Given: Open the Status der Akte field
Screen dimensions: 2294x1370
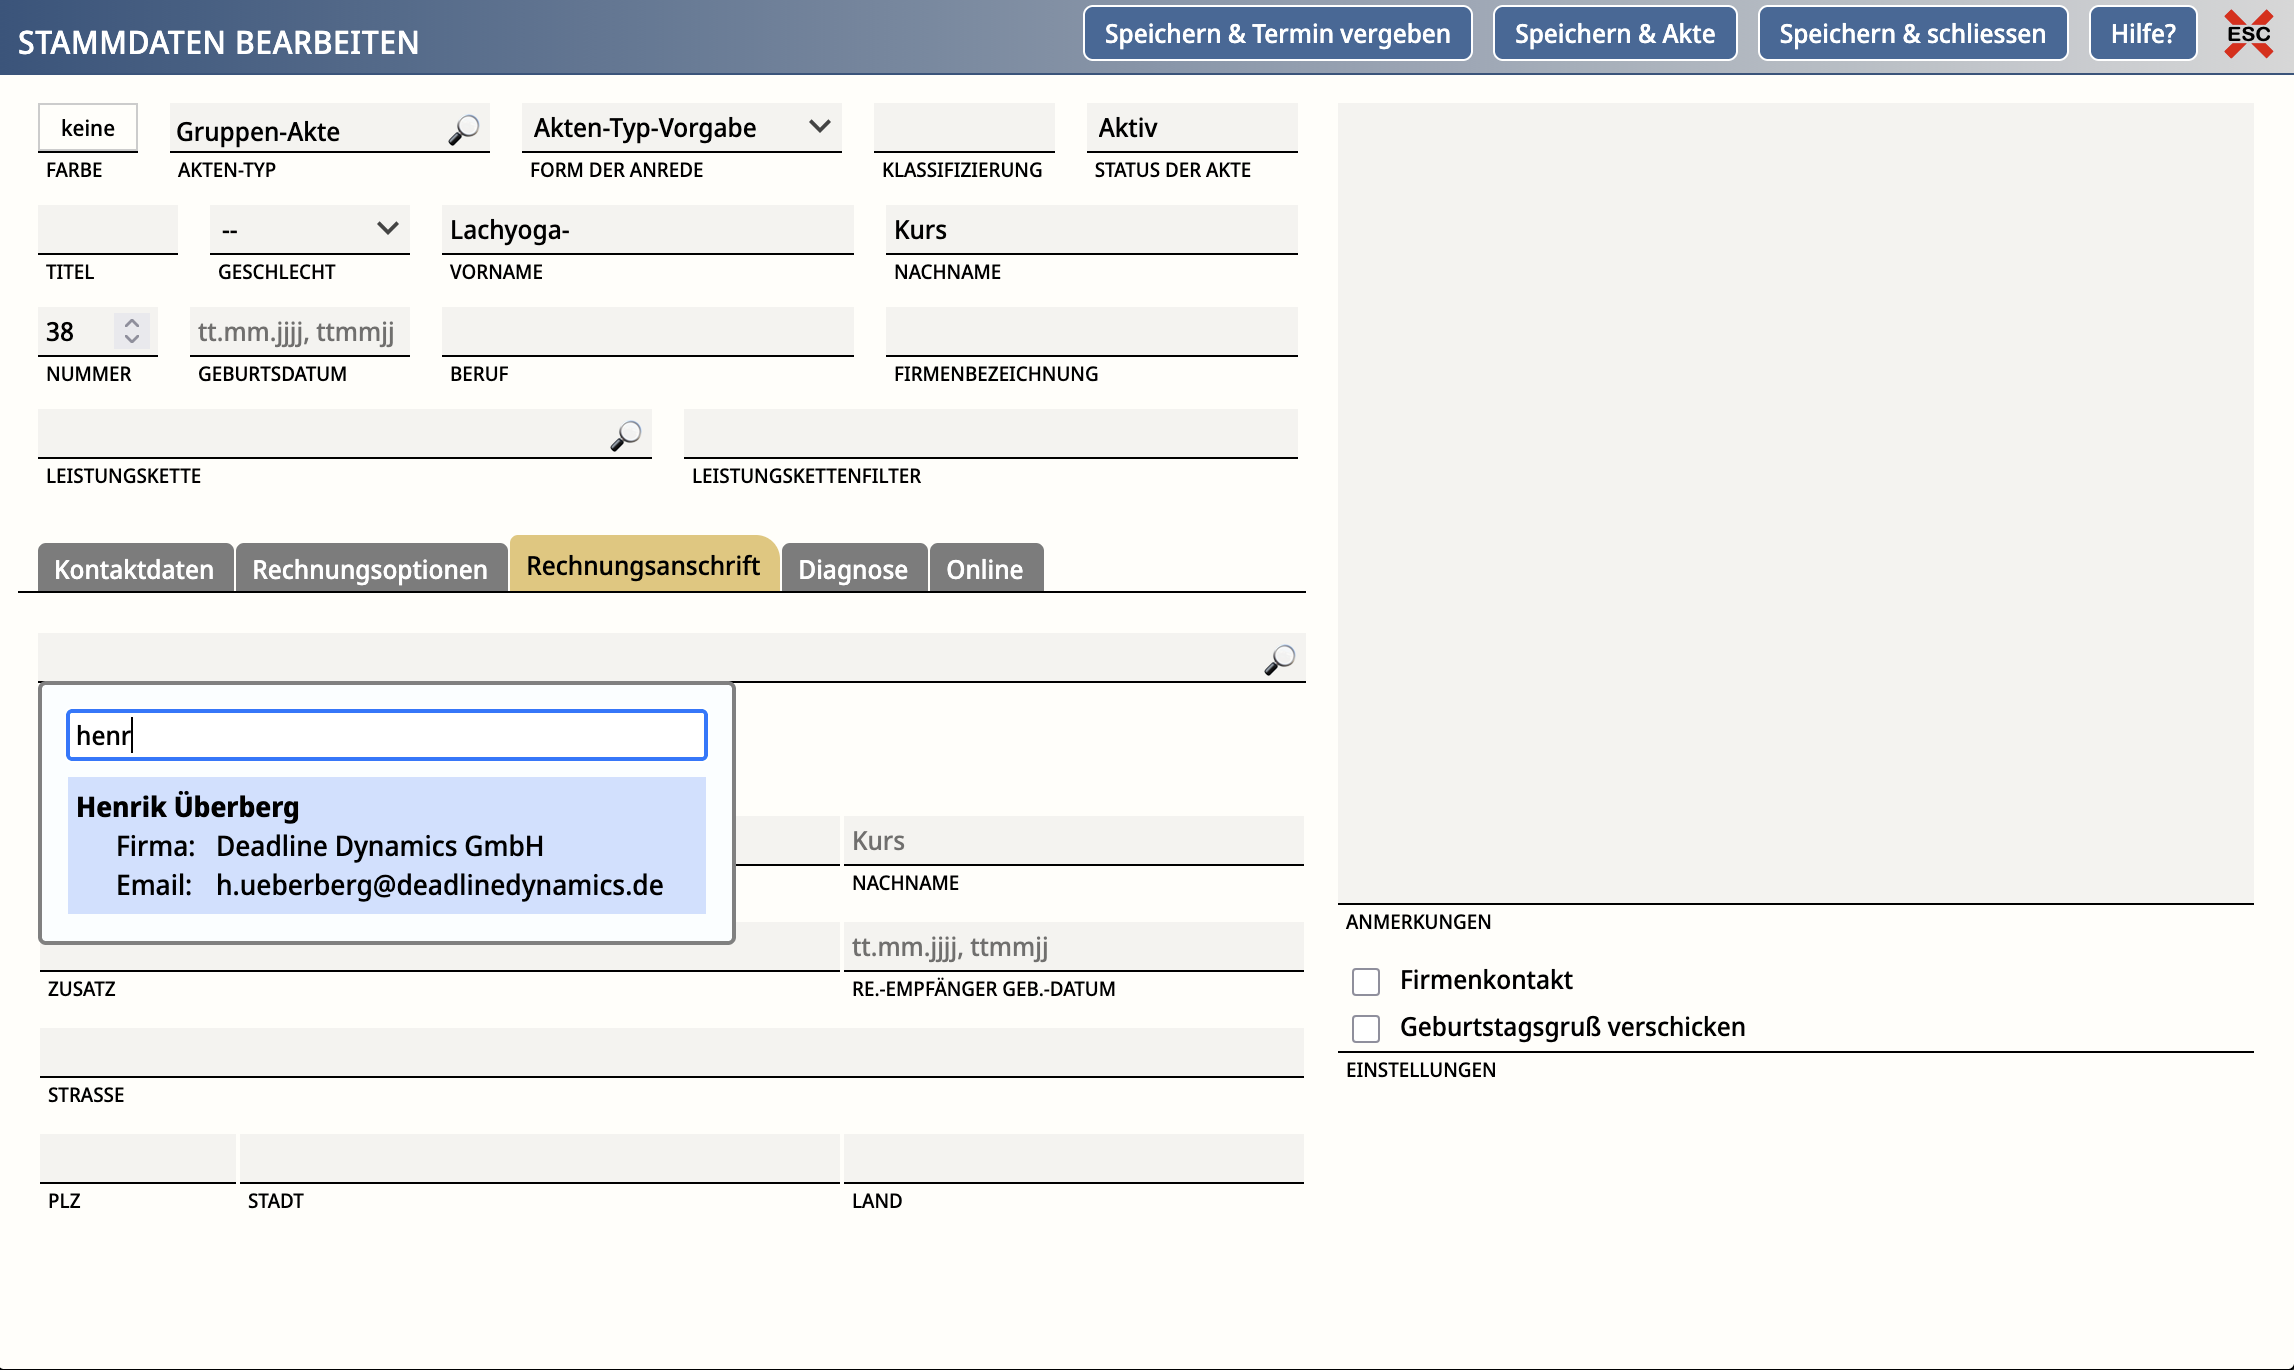Looking at the screenshot, I should (x=1191, y=128).
